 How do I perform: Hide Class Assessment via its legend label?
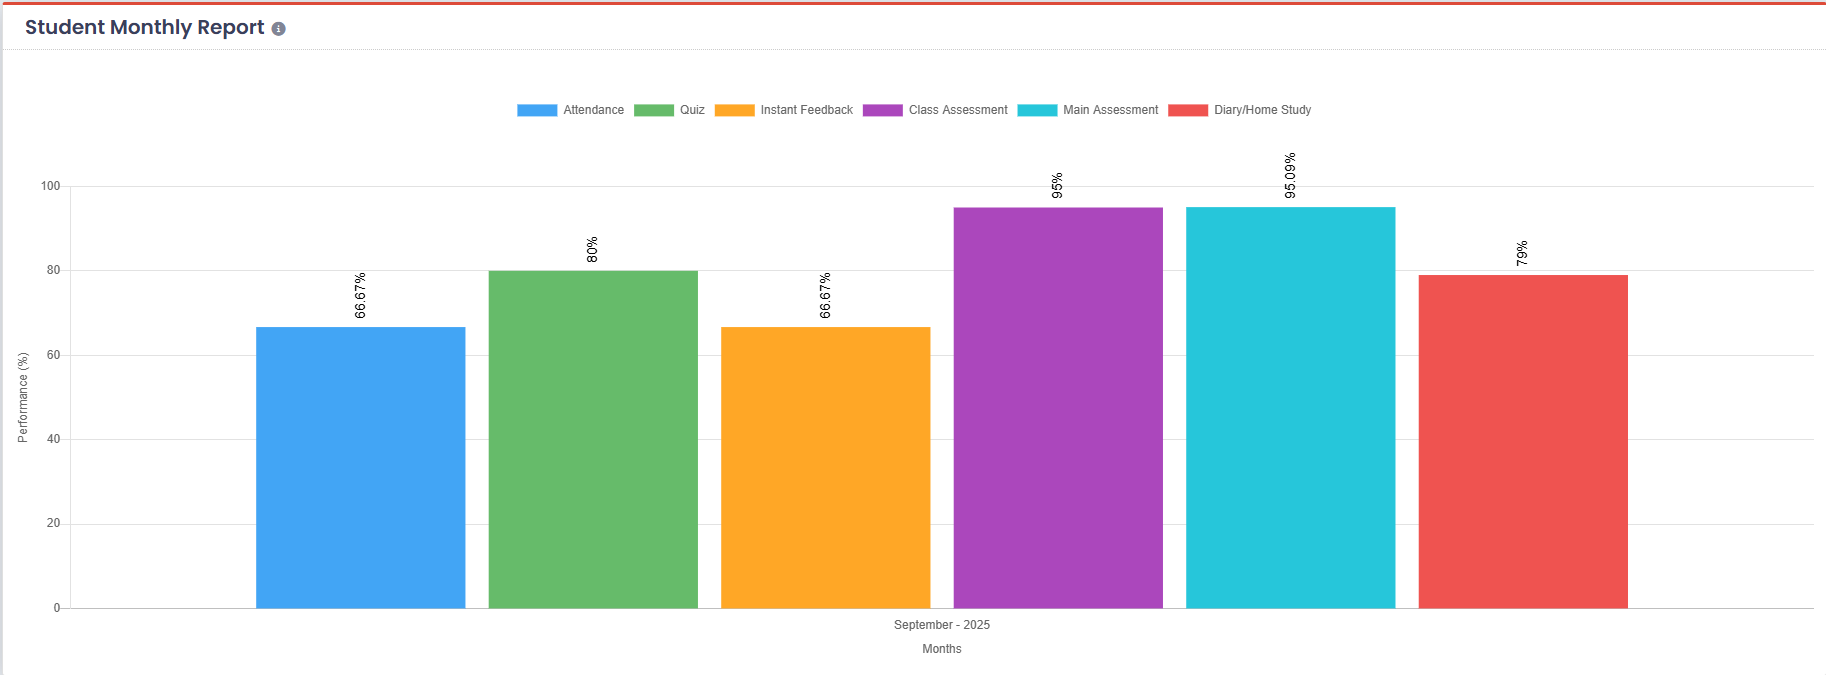tap(958, 110)
